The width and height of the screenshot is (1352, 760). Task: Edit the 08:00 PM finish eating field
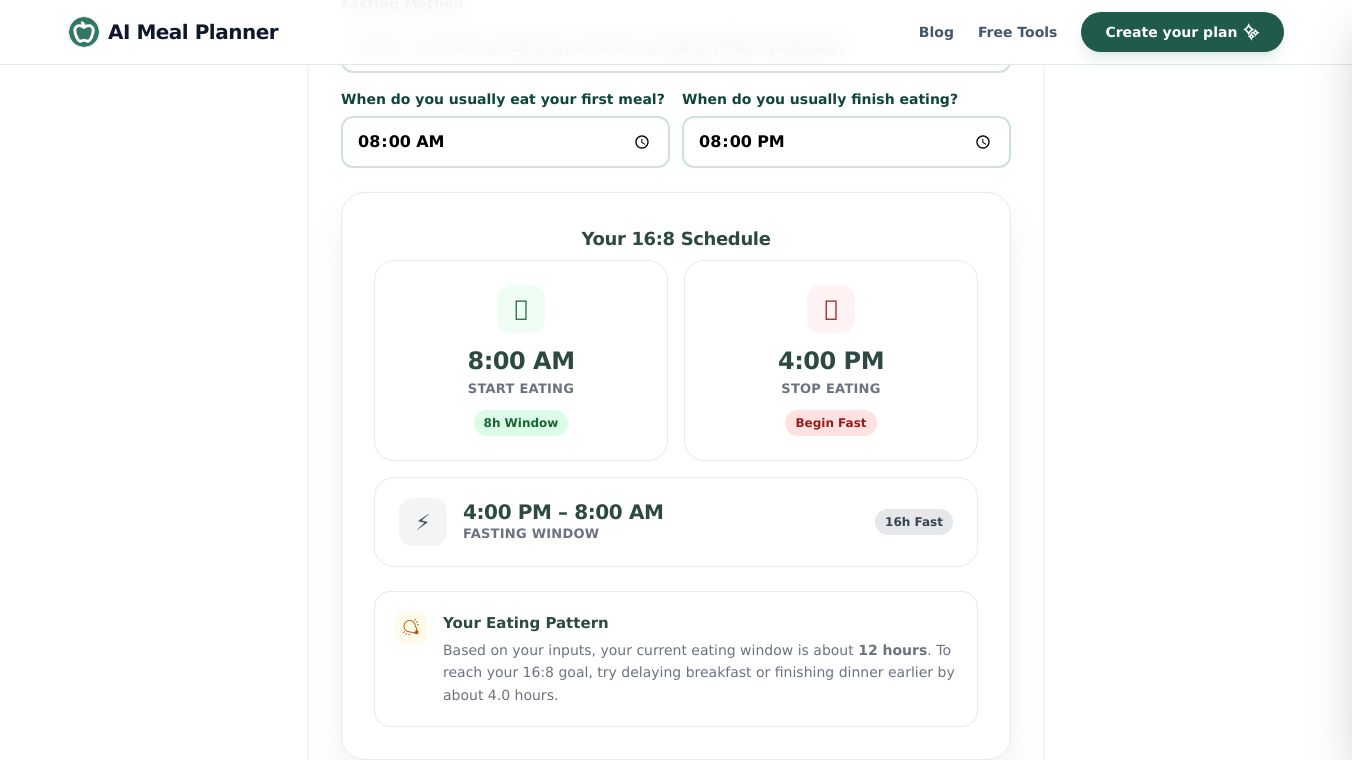pyautogui.click(x=820, y=142)
